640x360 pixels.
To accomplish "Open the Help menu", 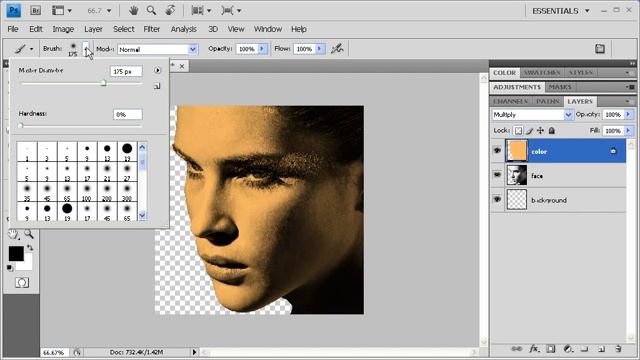I will coord(299,29).
